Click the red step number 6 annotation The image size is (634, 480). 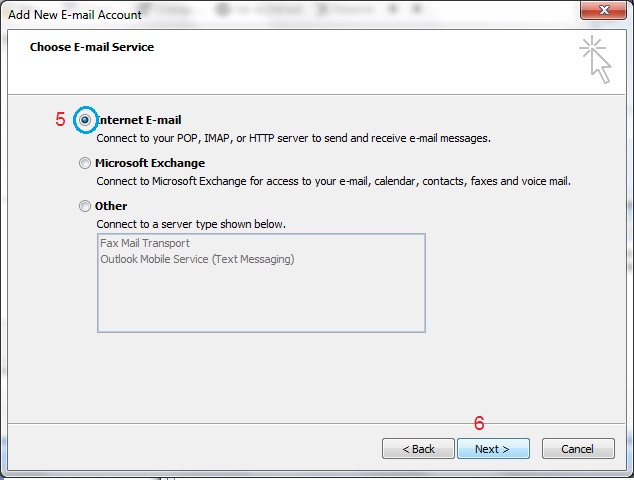pyautogui.click(x=479, y=424)
